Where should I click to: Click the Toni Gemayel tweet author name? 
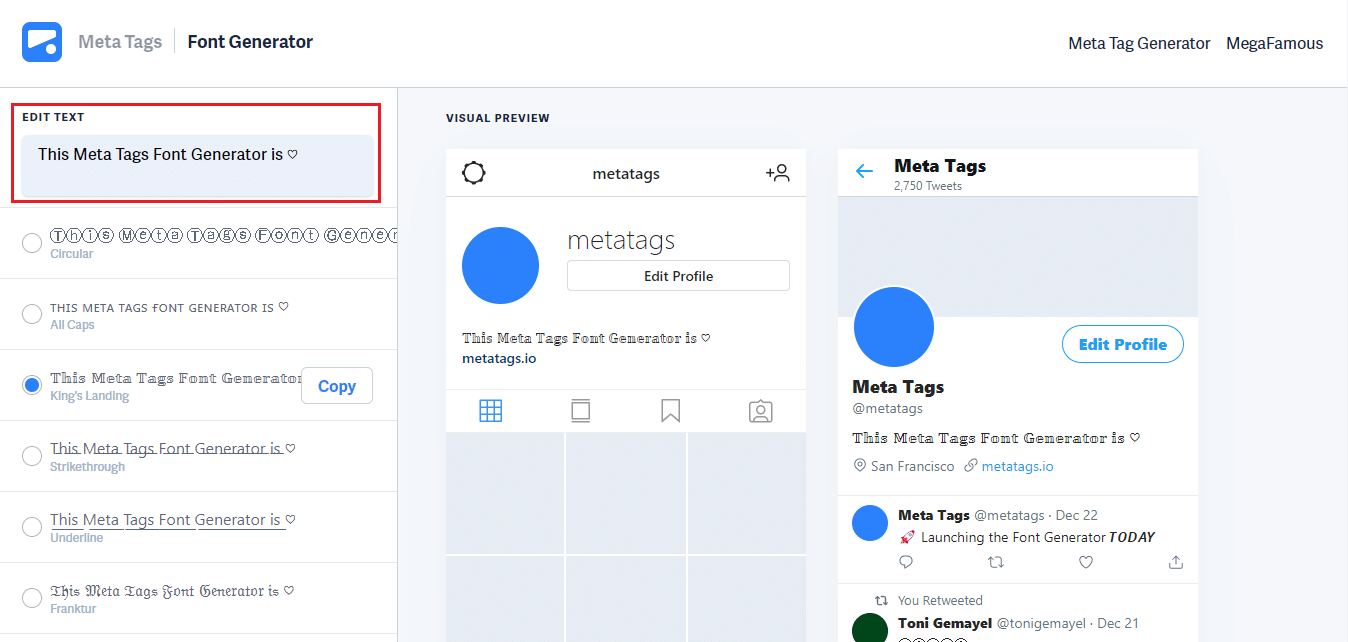(x=945, y=623)
